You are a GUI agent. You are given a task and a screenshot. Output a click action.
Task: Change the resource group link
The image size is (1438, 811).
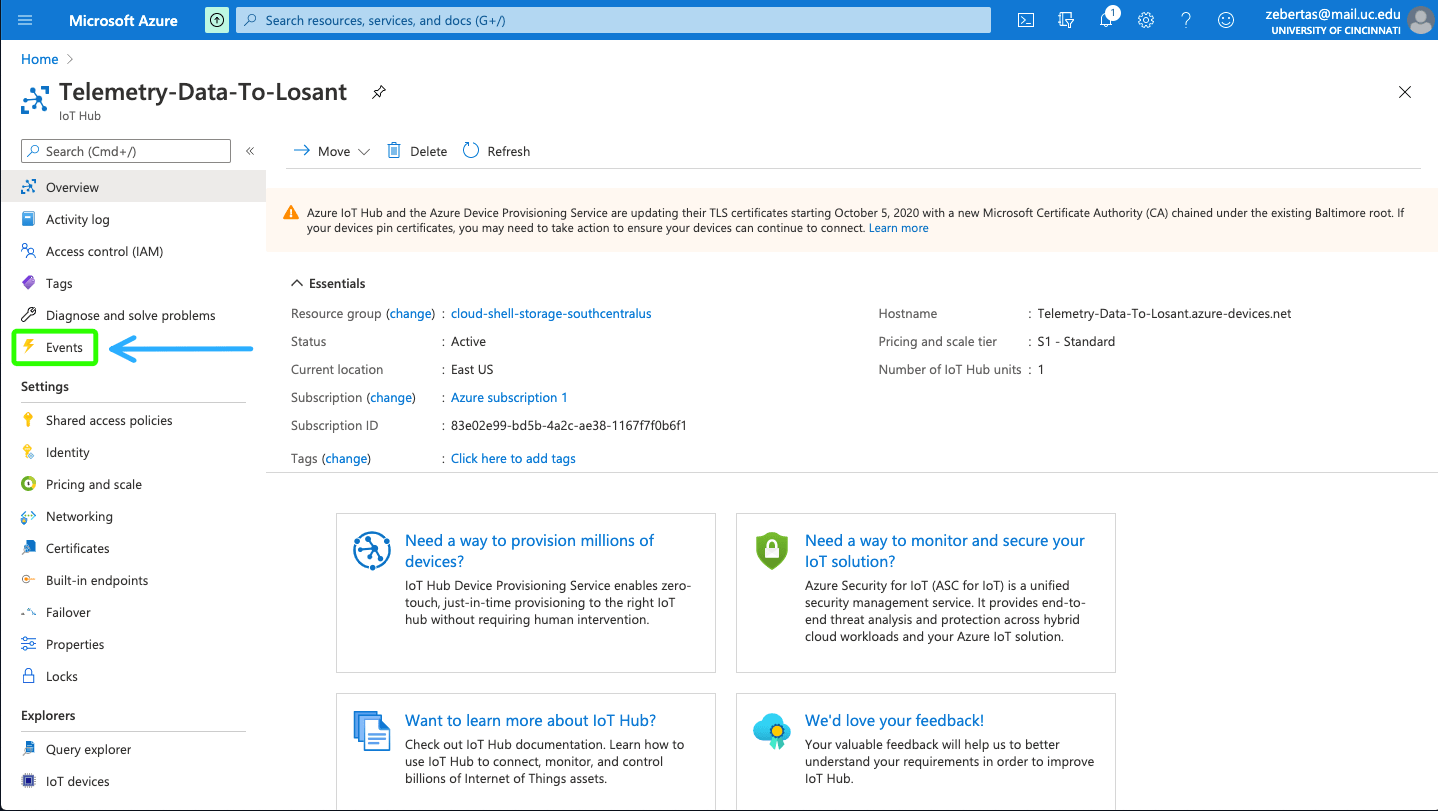tap(411, 313)
